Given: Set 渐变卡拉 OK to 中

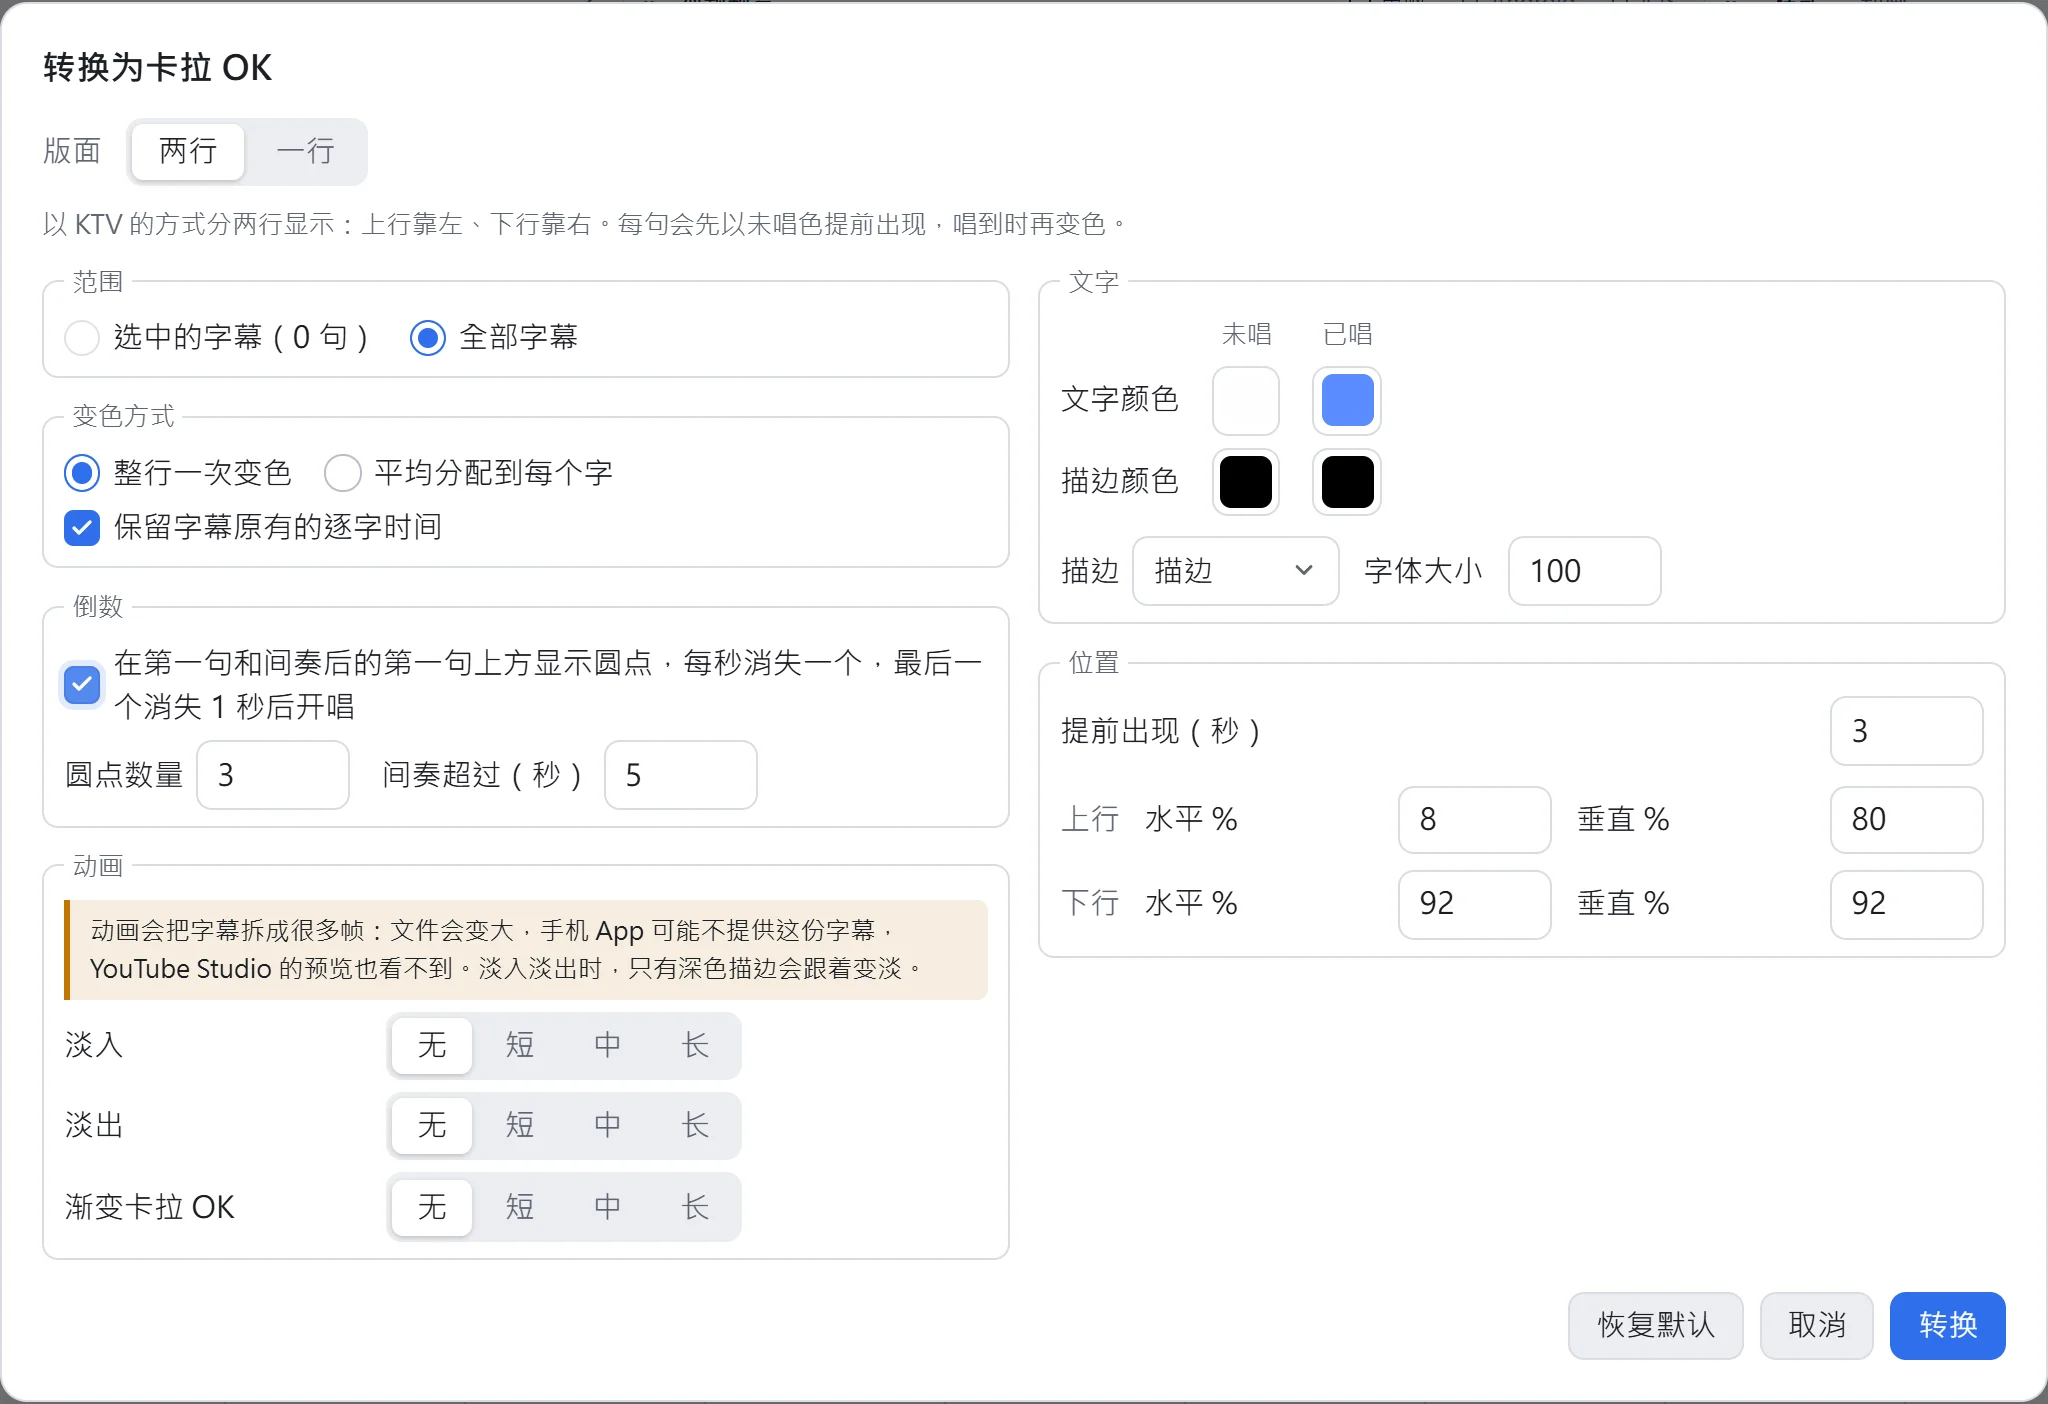Looking at the screenshot, I should (608, 1208).
